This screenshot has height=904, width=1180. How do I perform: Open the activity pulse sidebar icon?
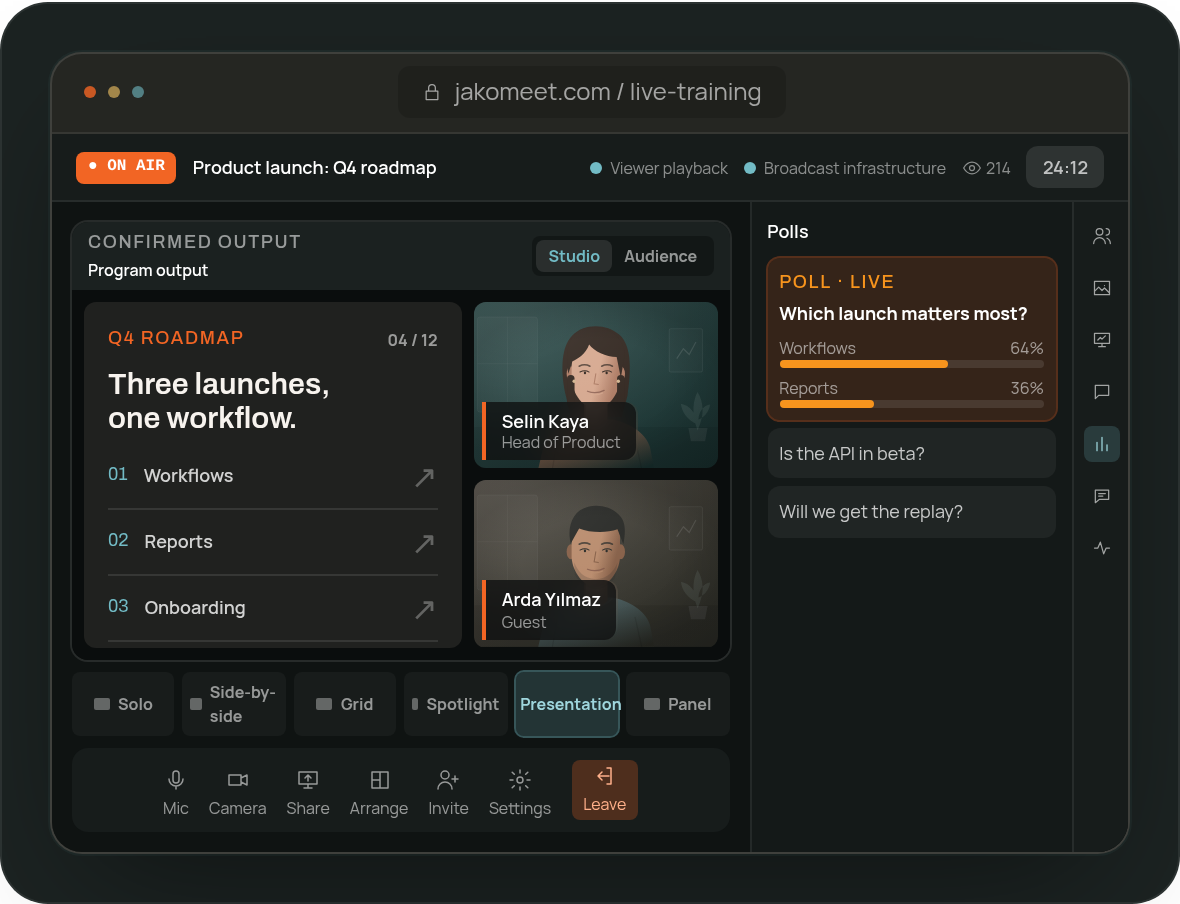(1102, 548)
